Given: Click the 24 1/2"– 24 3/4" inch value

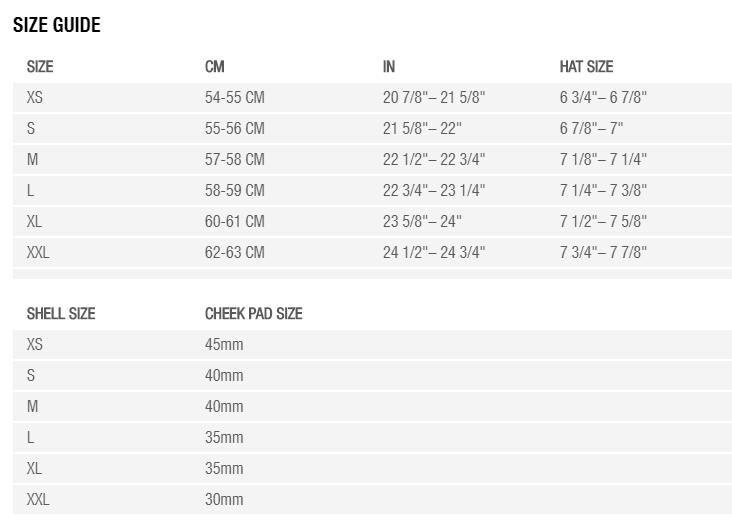Looking at the screenshot, I should 434,253.
